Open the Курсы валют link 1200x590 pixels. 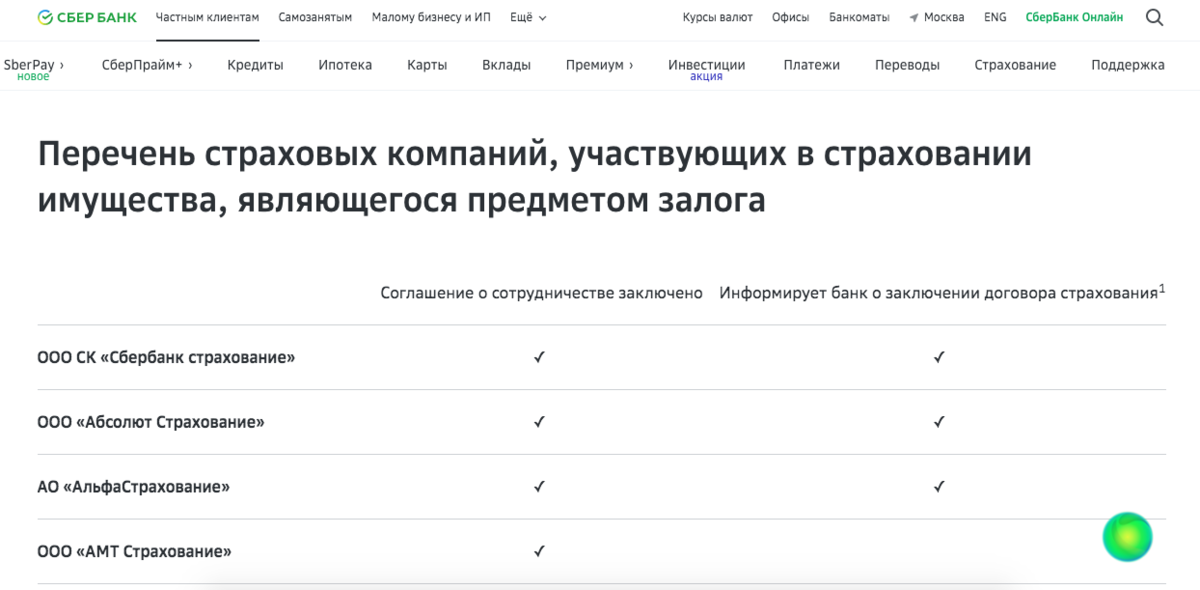[x=717, y=17]
